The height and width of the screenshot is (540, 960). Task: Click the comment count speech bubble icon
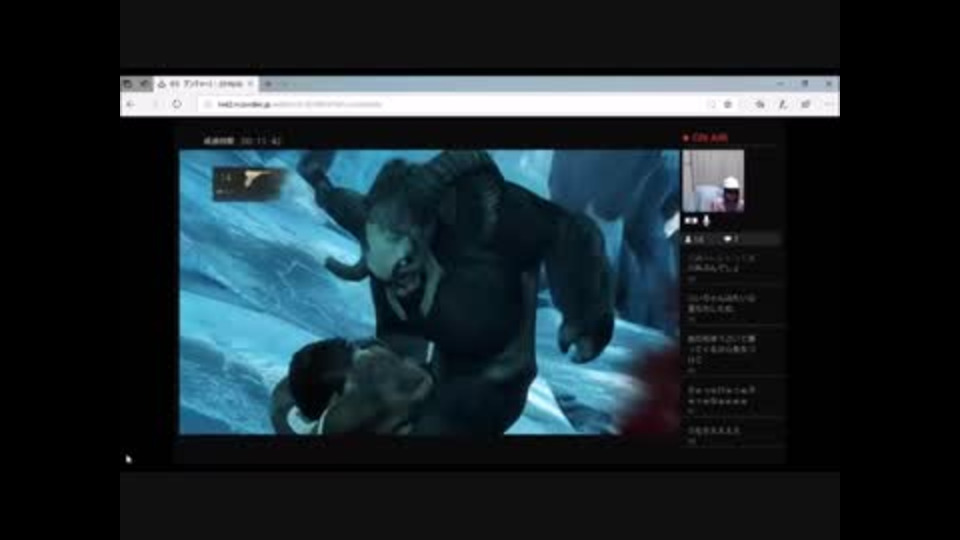tap(727, 239)
